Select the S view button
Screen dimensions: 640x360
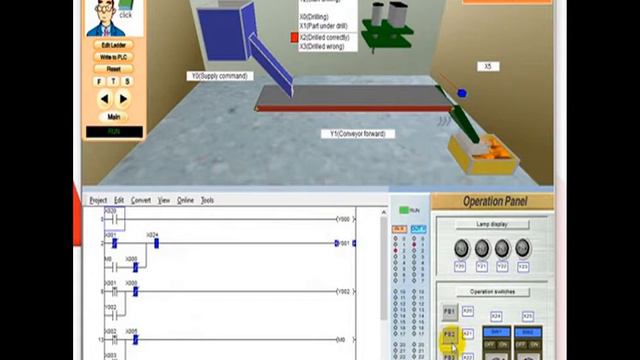coord(127,81)
